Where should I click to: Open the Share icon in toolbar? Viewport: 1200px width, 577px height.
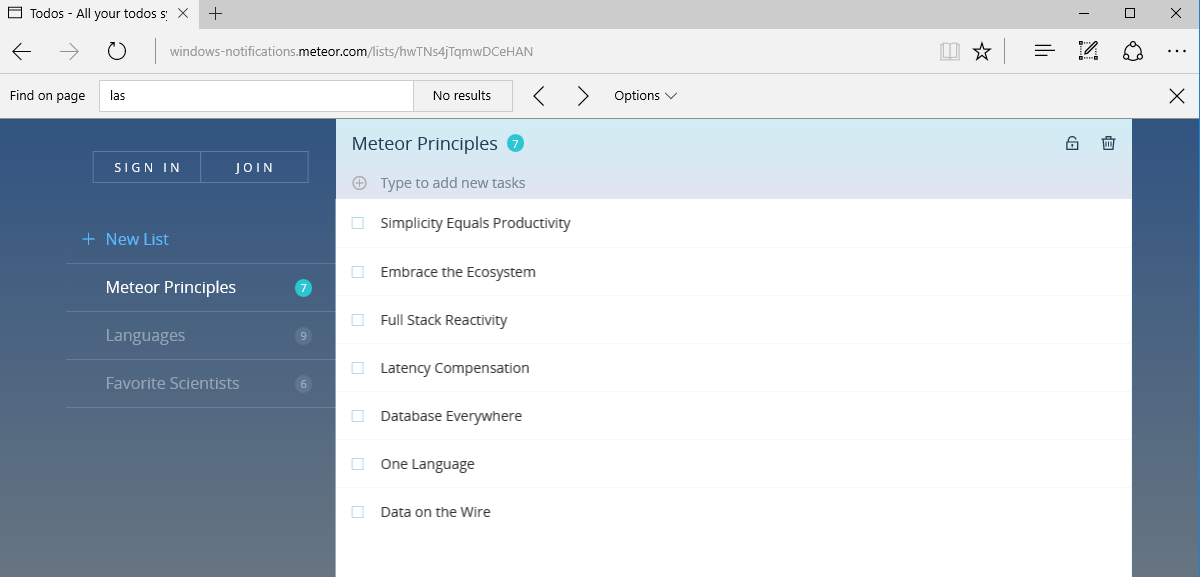click(1133, 51)
